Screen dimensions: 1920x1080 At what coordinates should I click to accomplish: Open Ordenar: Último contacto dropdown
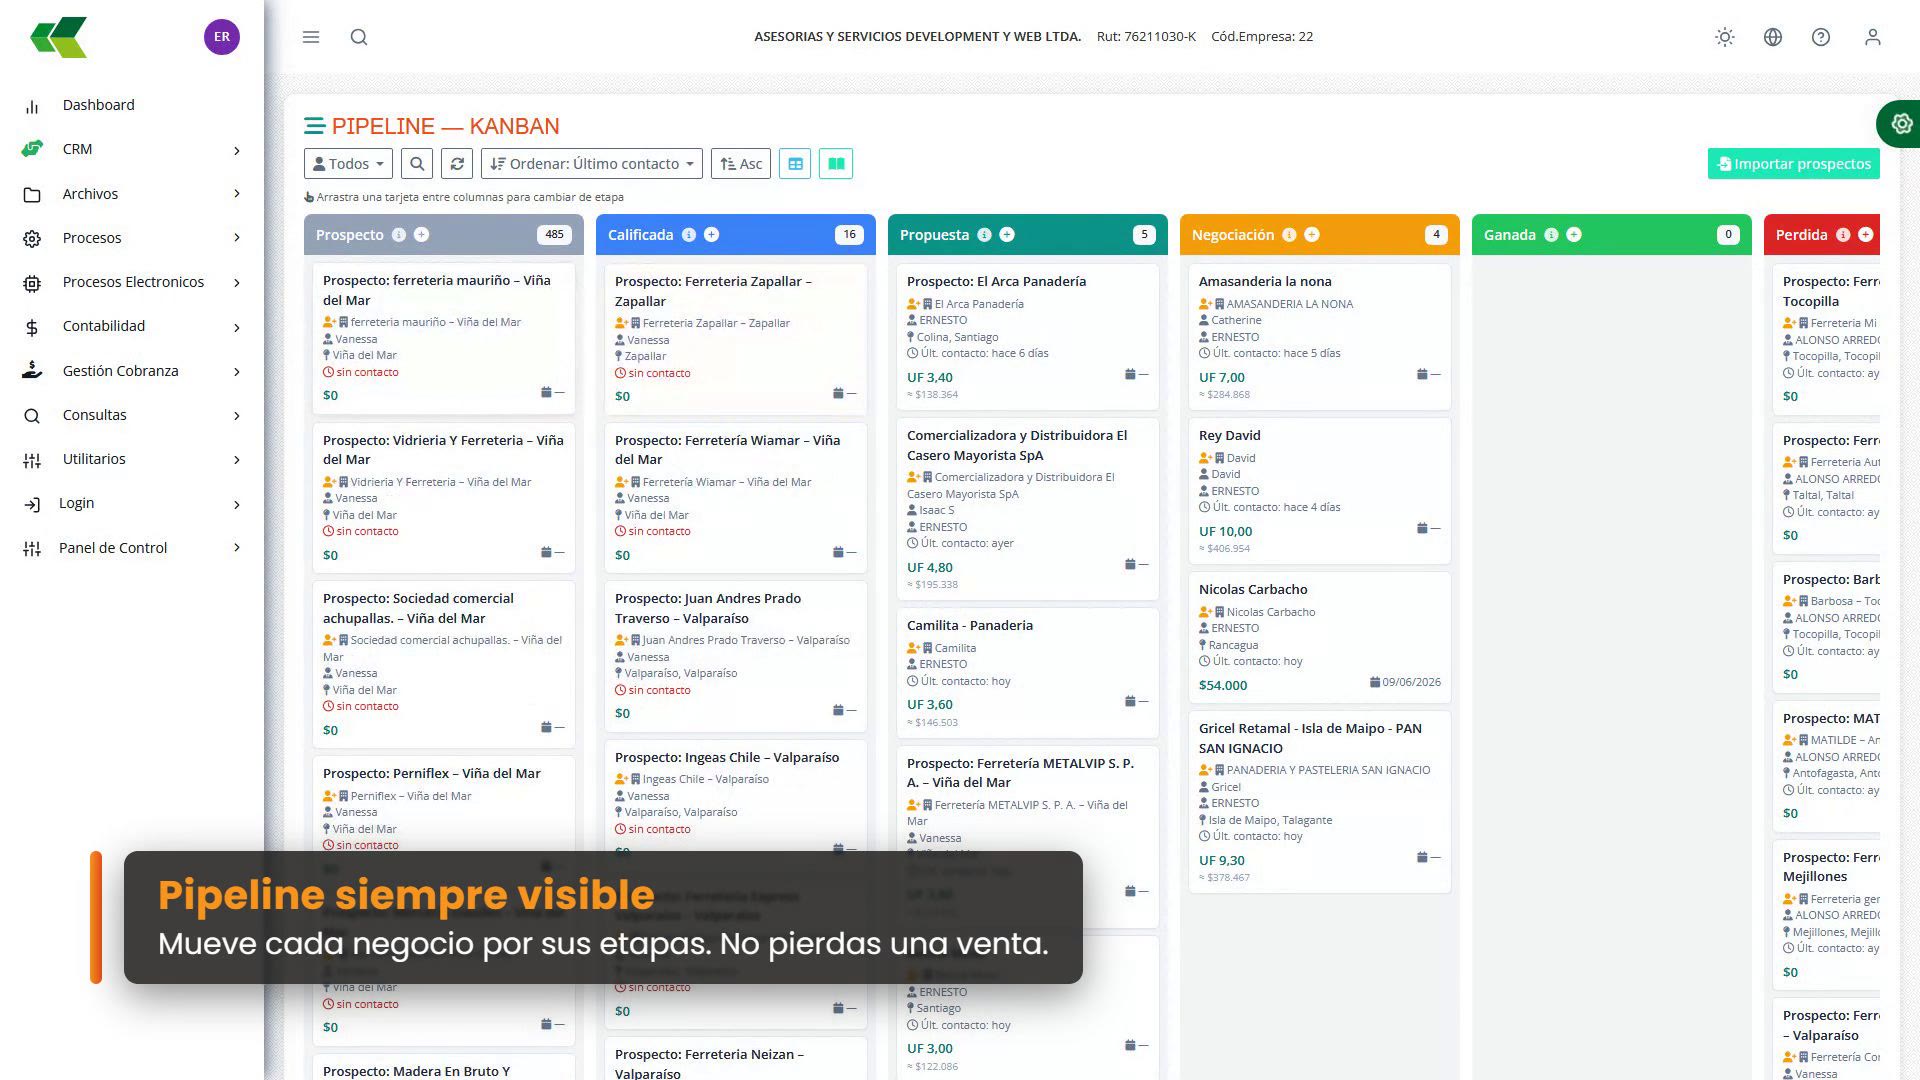[x=592, y=164]
